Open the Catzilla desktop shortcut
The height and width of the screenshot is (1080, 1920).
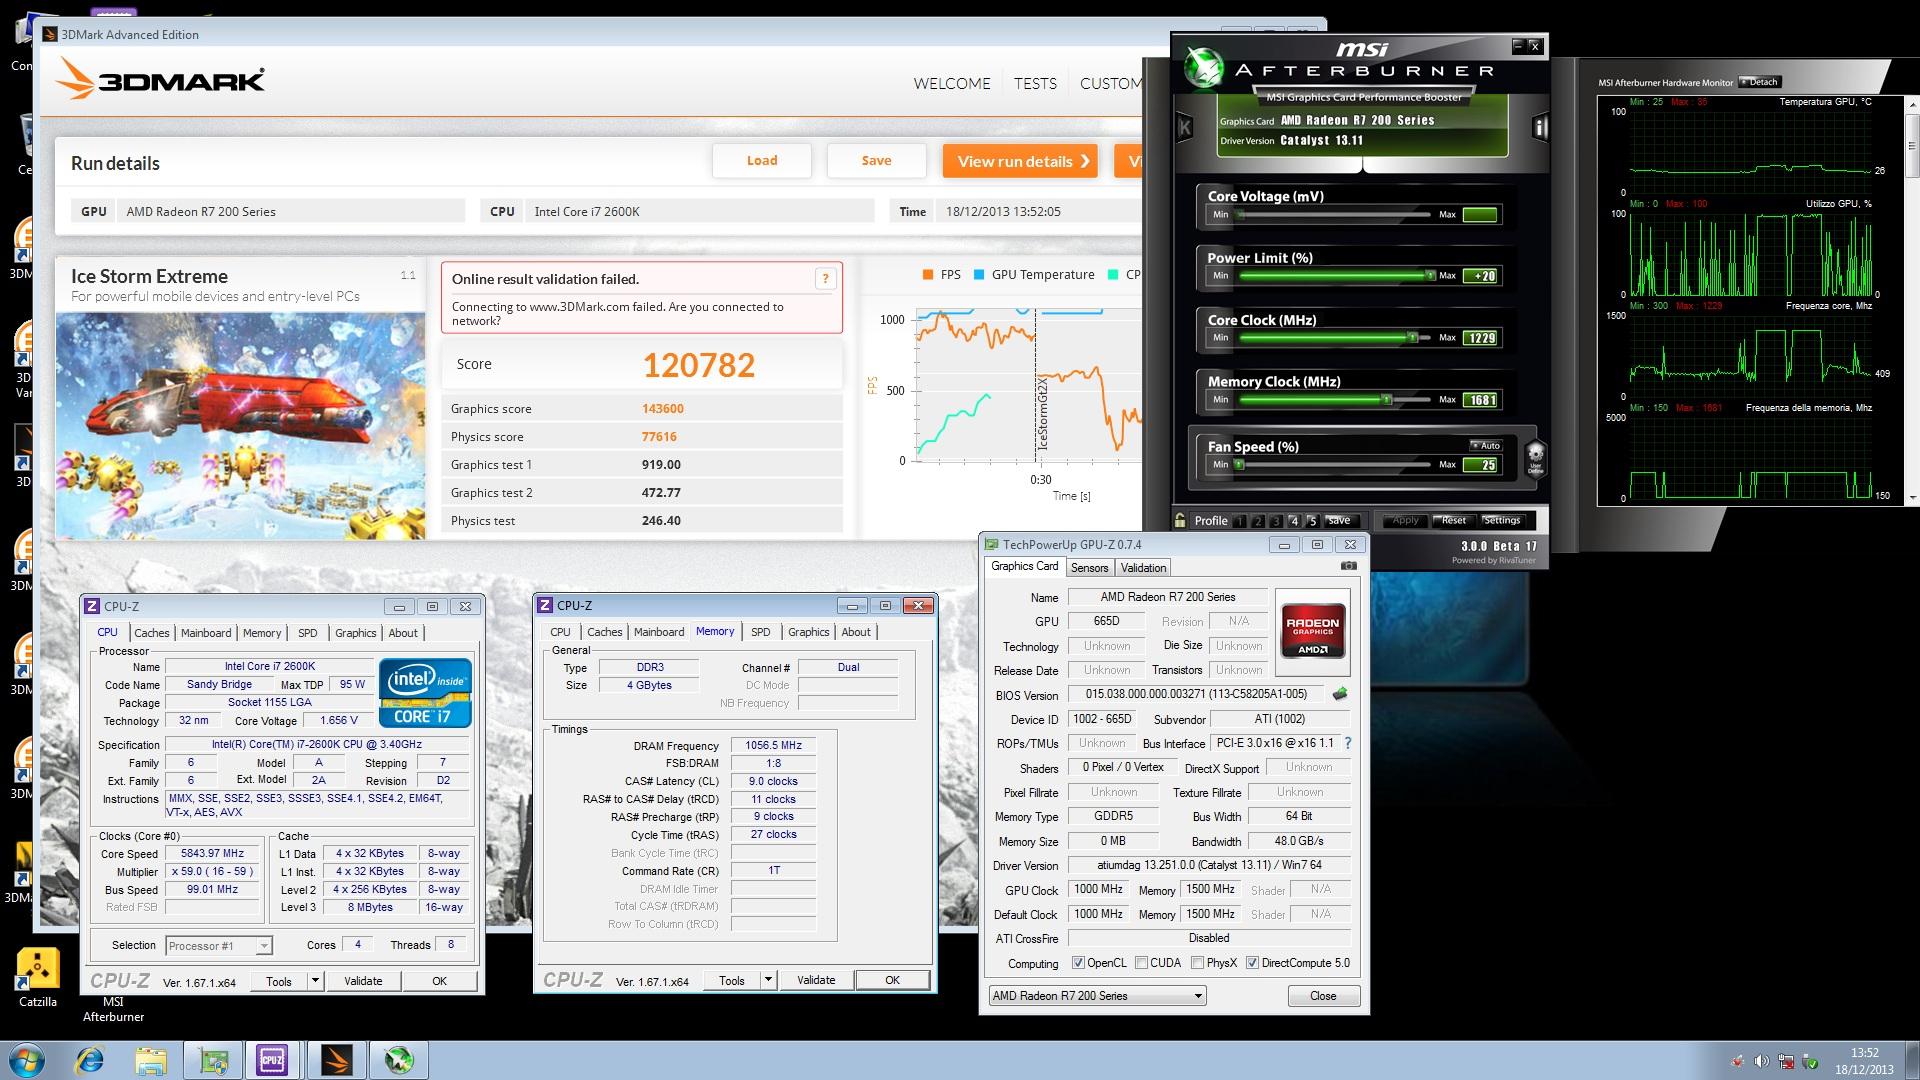(x=38, y=976)
